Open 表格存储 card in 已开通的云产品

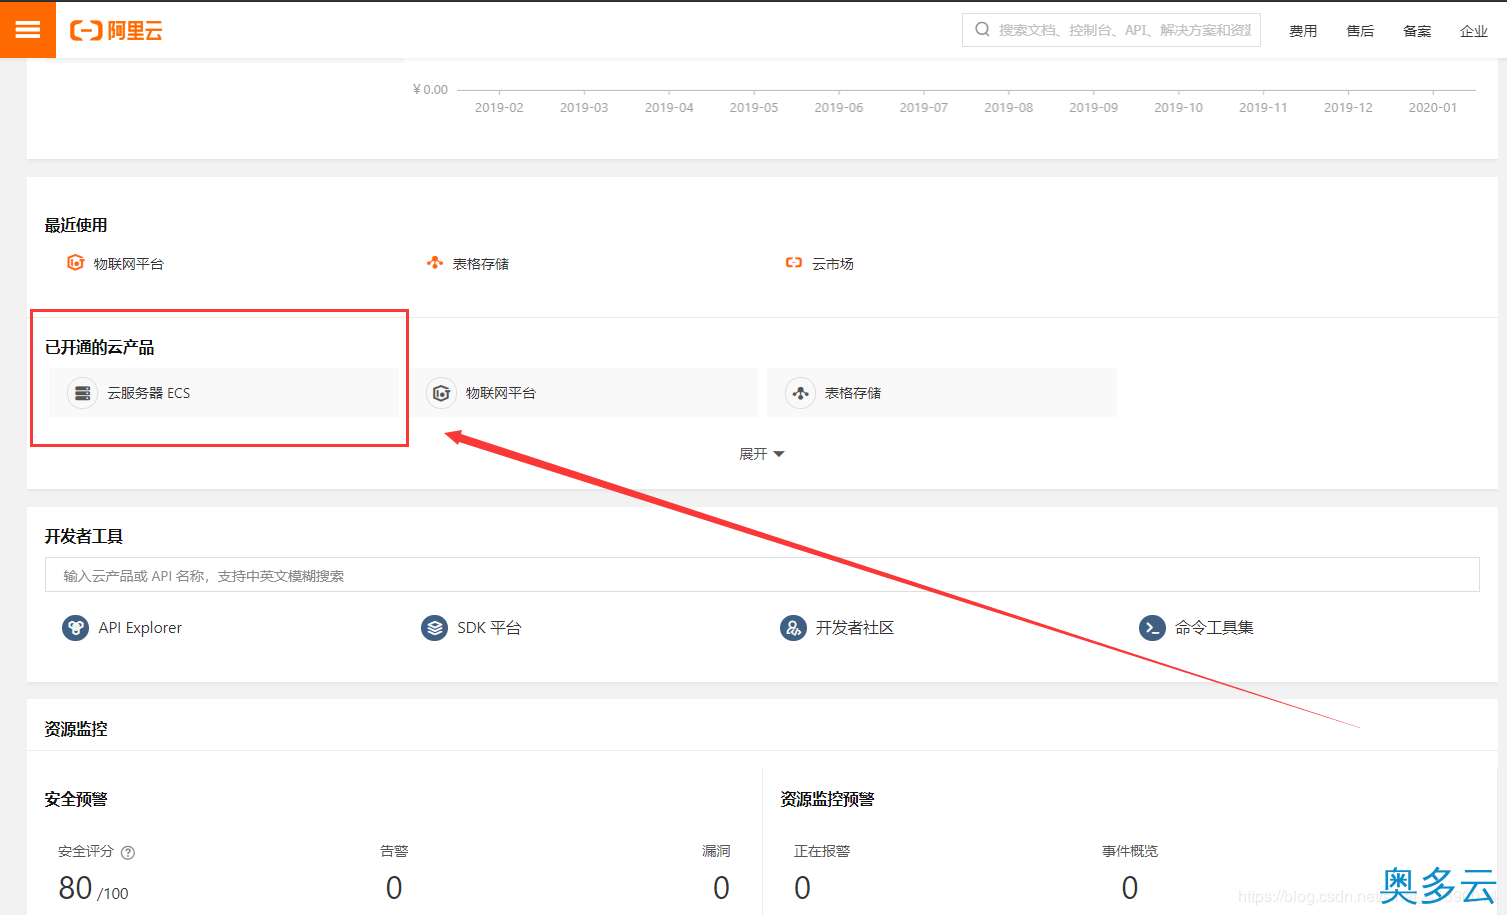tap(942, 393)
